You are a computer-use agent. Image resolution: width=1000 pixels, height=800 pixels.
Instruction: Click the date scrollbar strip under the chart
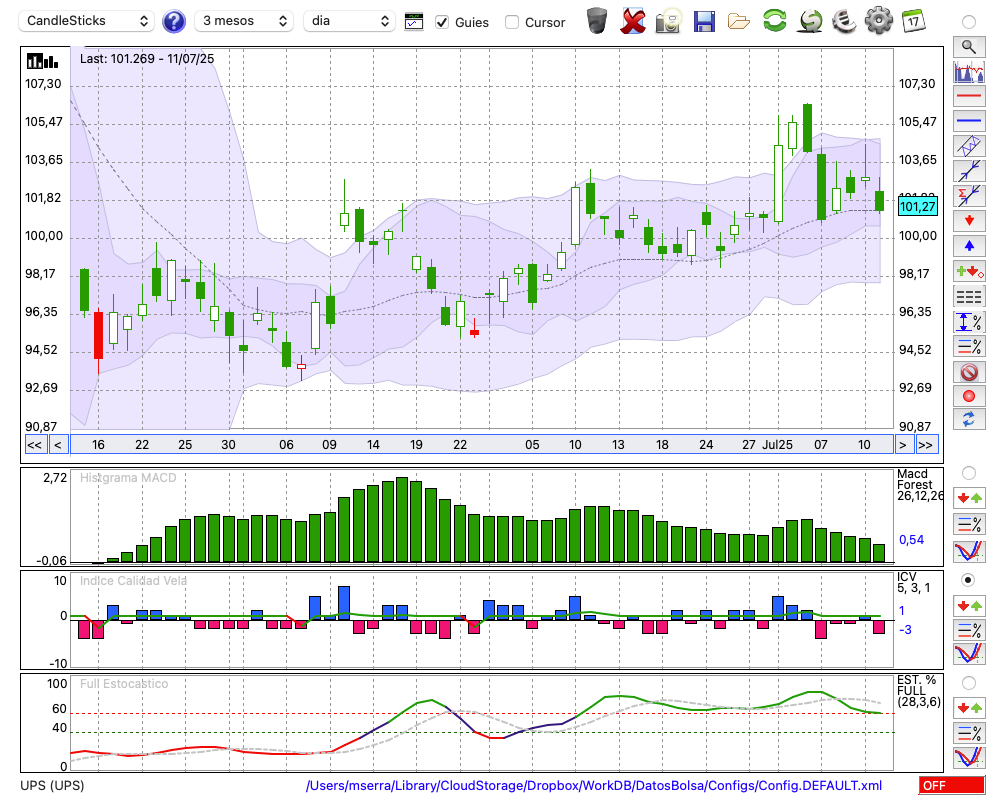coord(482,445)
